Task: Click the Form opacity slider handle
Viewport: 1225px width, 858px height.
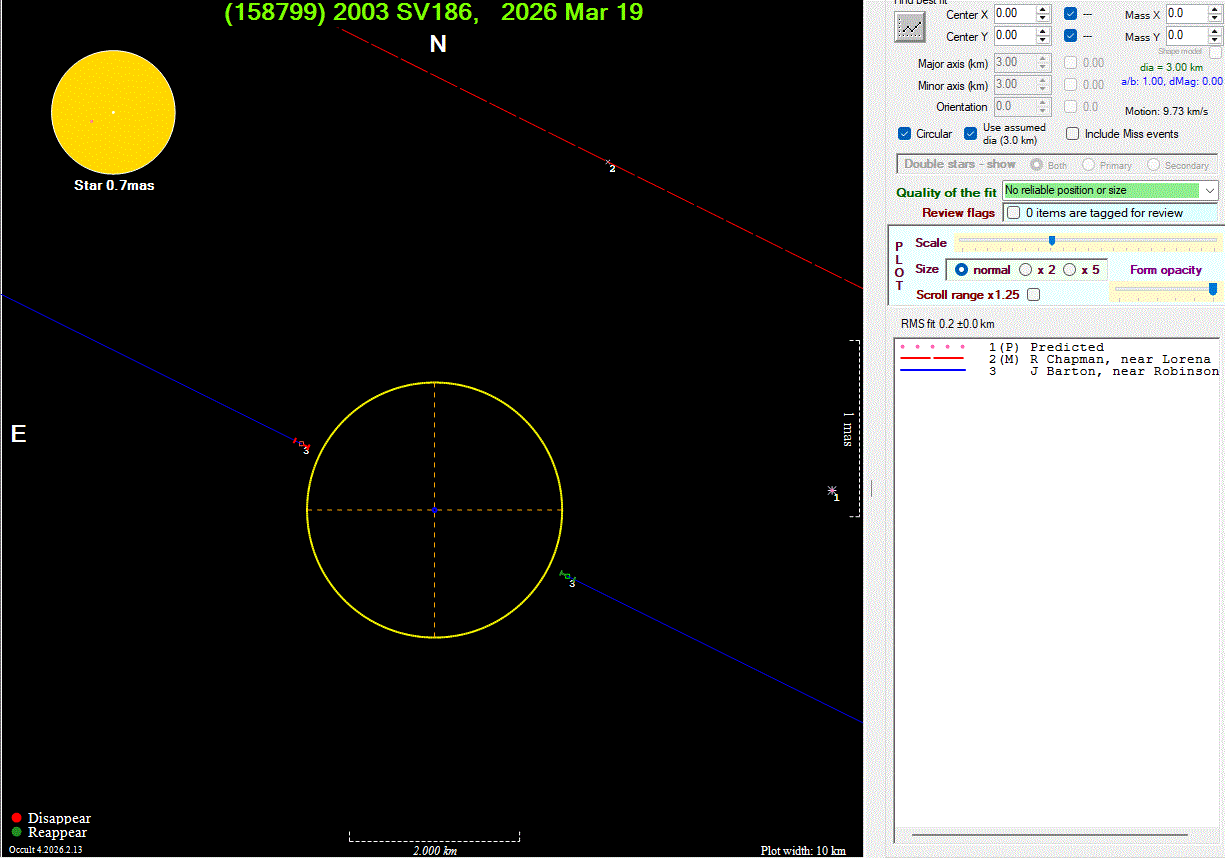Action: pyautogui.click(x=1212, y=289)
